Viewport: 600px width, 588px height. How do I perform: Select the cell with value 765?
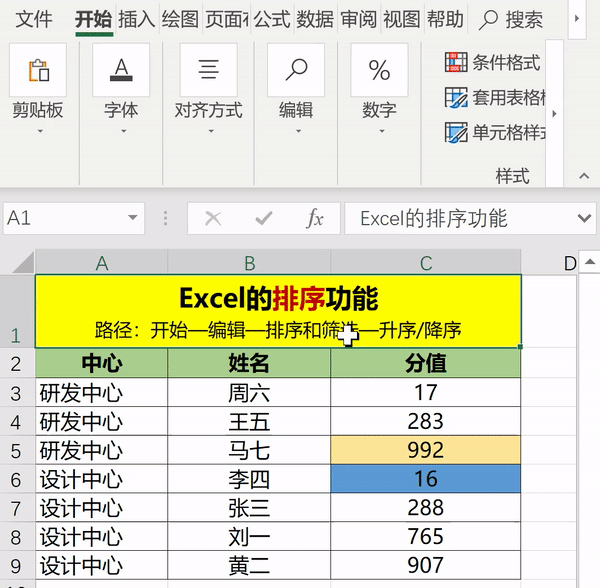[426, 536]
